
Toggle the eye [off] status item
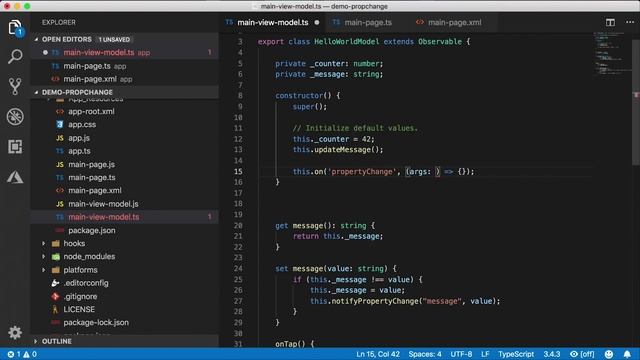(582, 354)
